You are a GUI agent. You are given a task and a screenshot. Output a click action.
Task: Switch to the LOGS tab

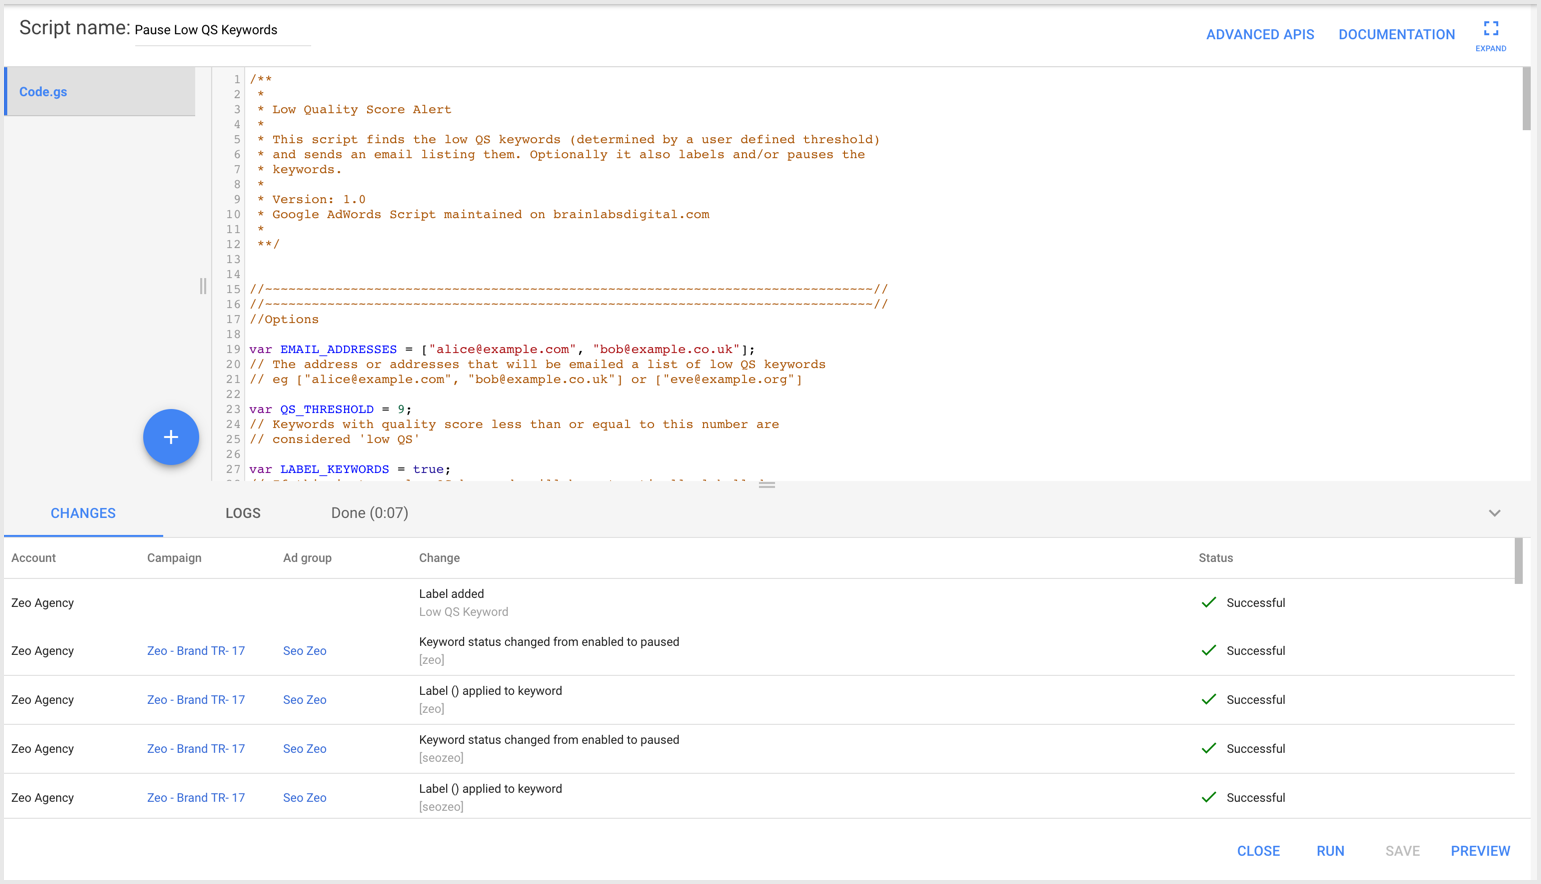tap(243, 513)
